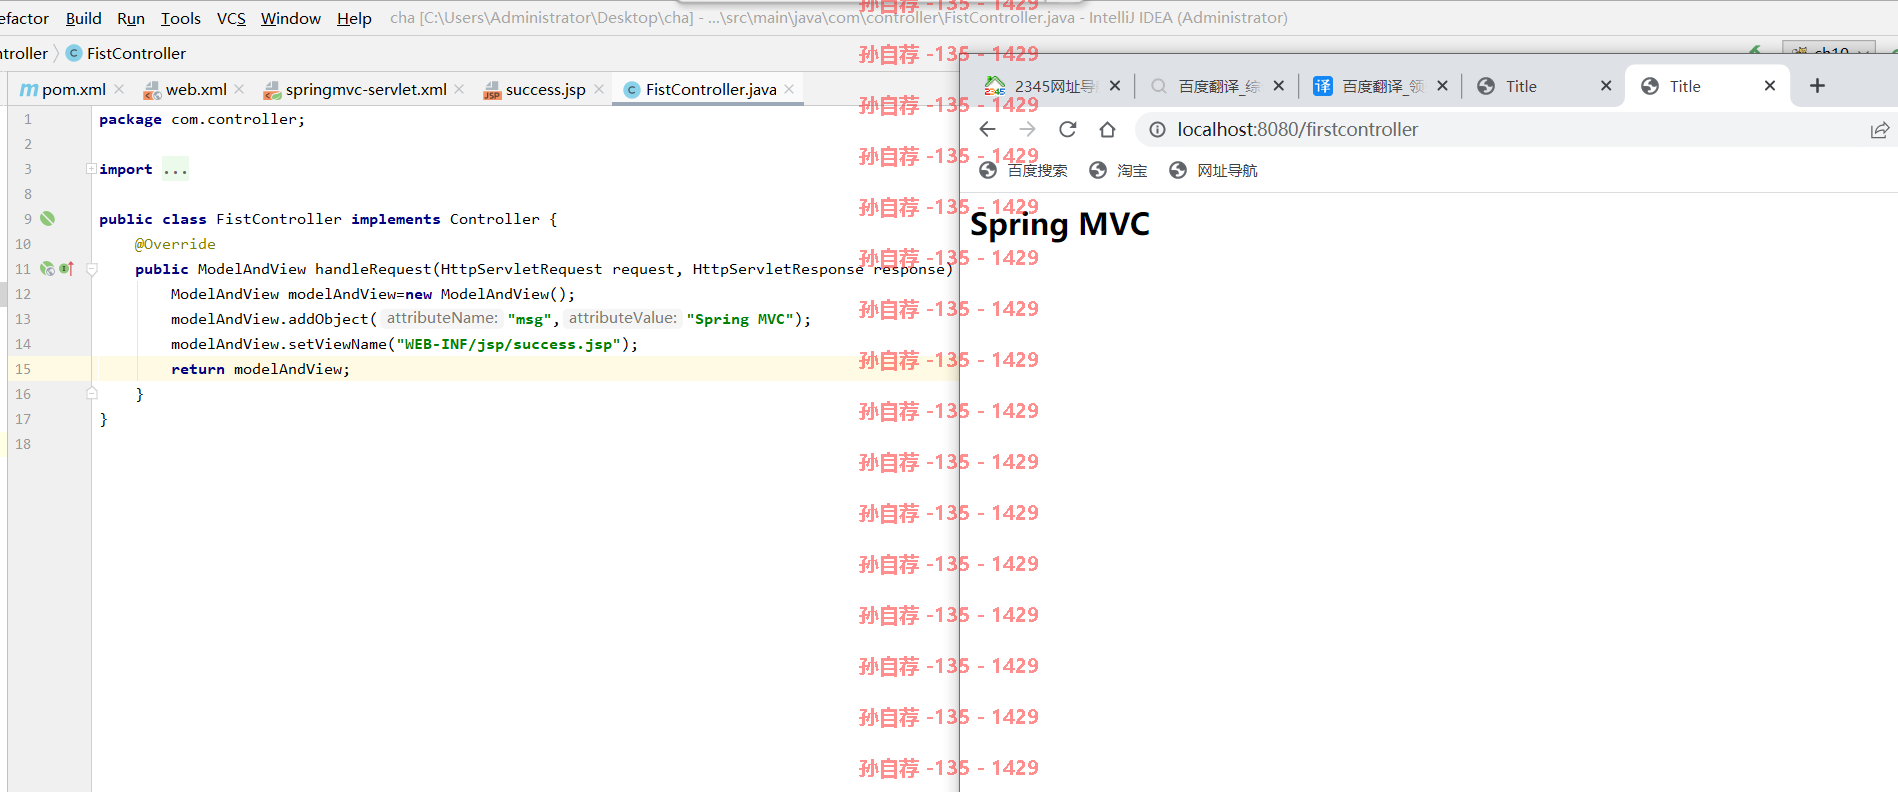Close the pom.xml editor tab
This screenshot has height=792, width=1898.
click(x=120, y=89)
